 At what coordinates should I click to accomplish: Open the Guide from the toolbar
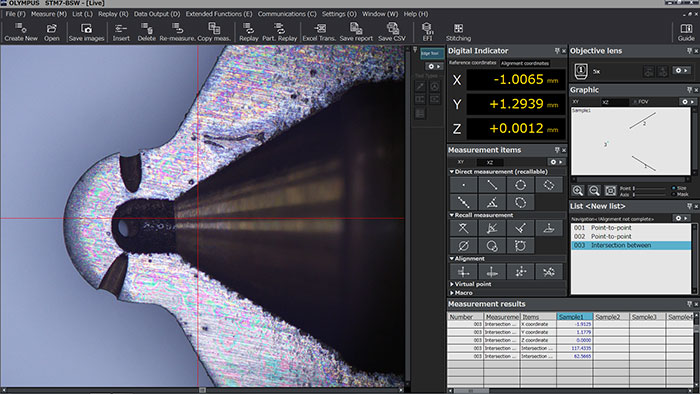686,32
